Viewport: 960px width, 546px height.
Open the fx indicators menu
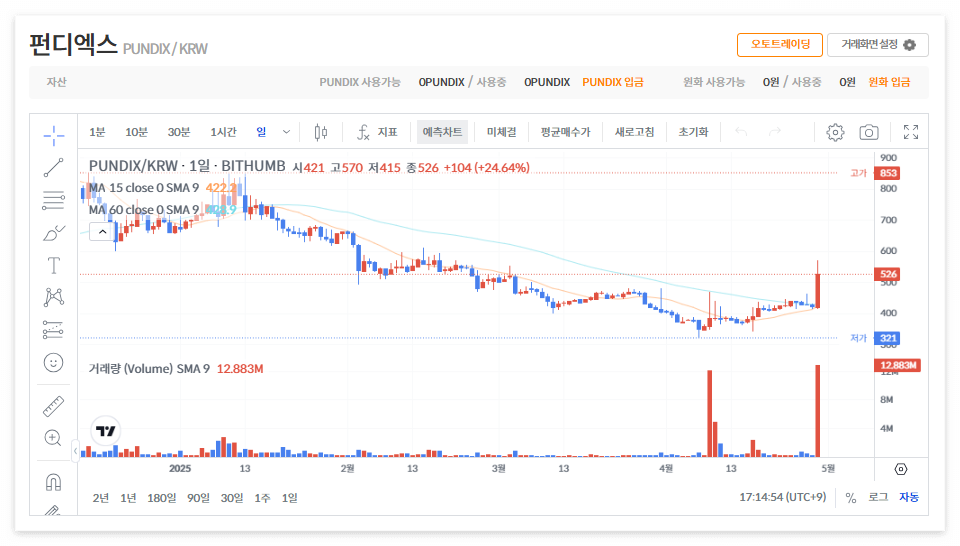[x=377, y=132]
